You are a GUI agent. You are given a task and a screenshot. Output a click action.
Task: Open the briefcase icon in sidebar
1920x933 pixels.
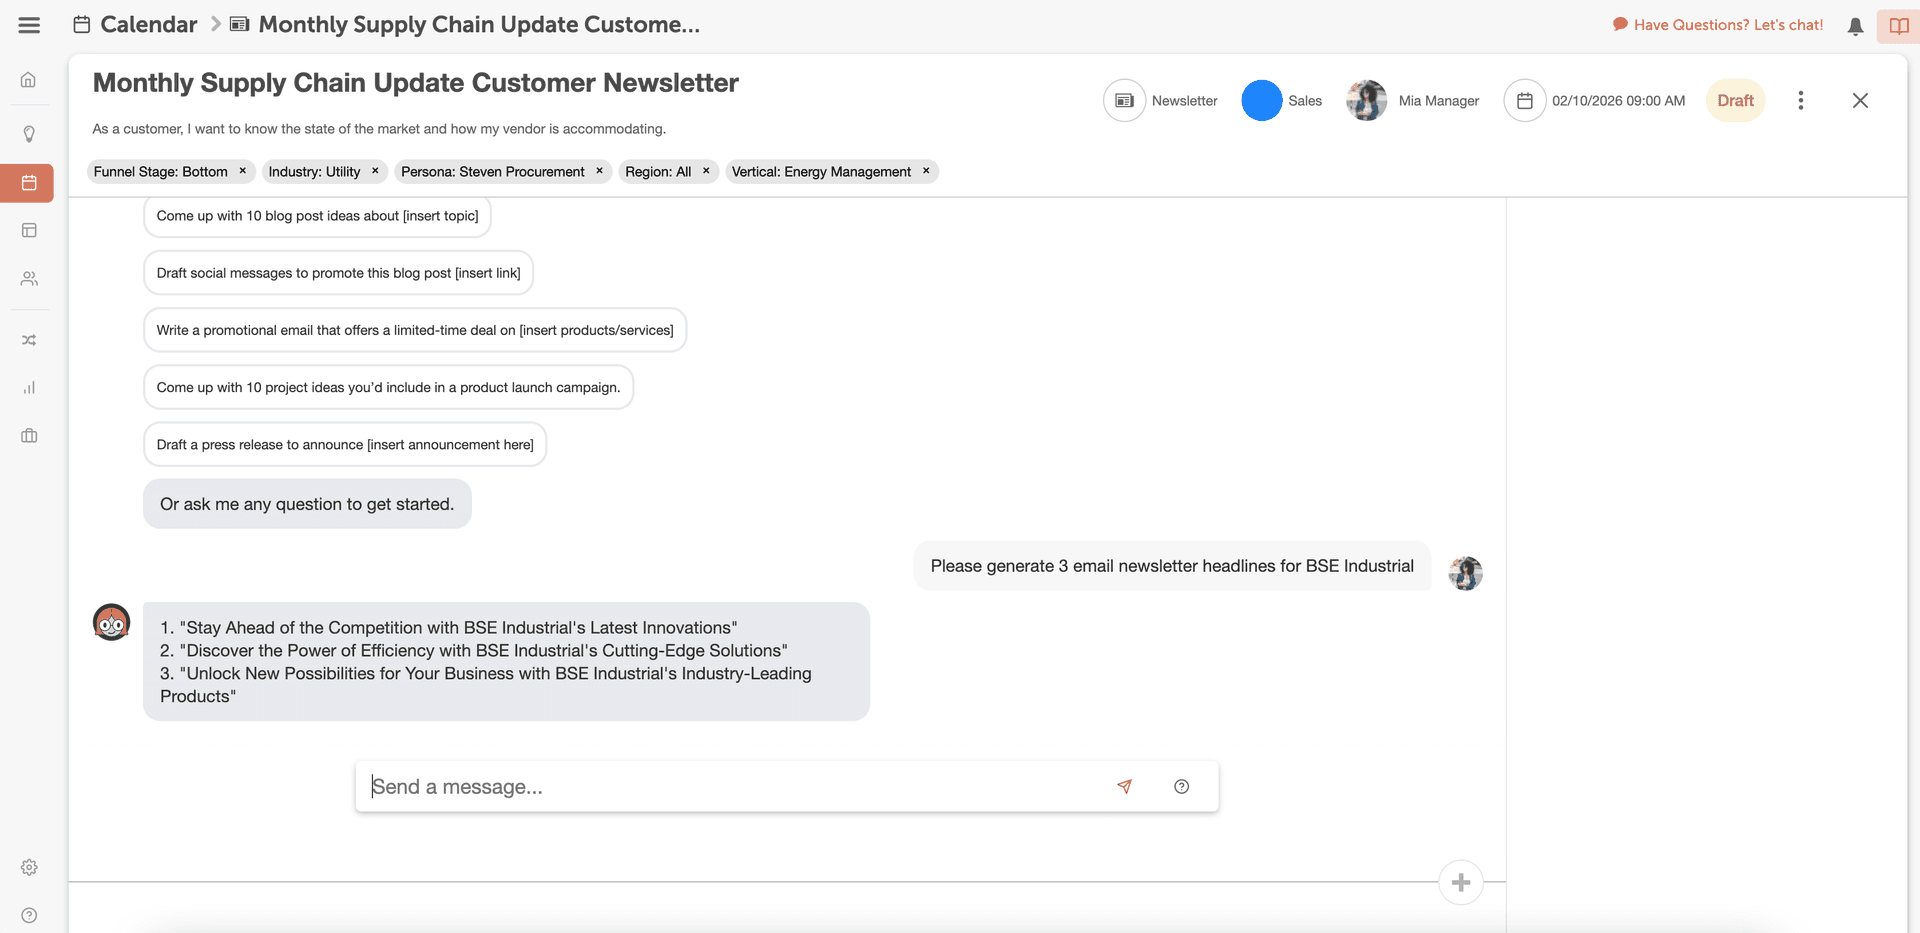tap(28, 436)
